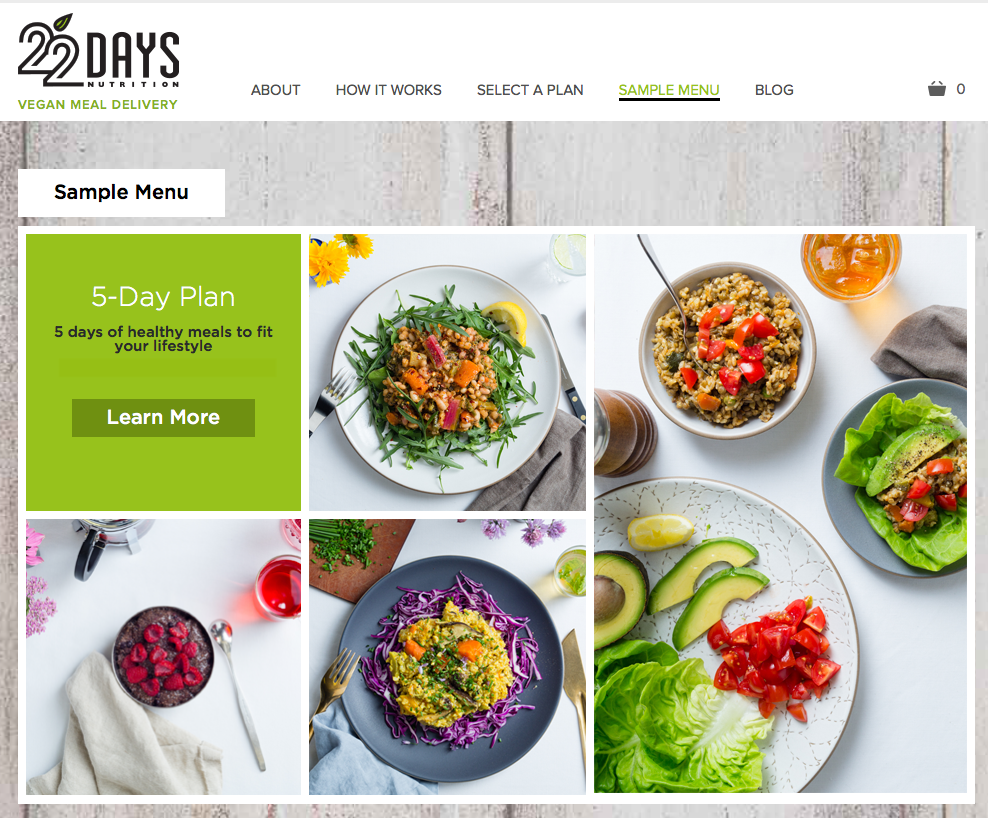
Task: Open the rice bowl with tomatoes photo
Action: point(727,350)
